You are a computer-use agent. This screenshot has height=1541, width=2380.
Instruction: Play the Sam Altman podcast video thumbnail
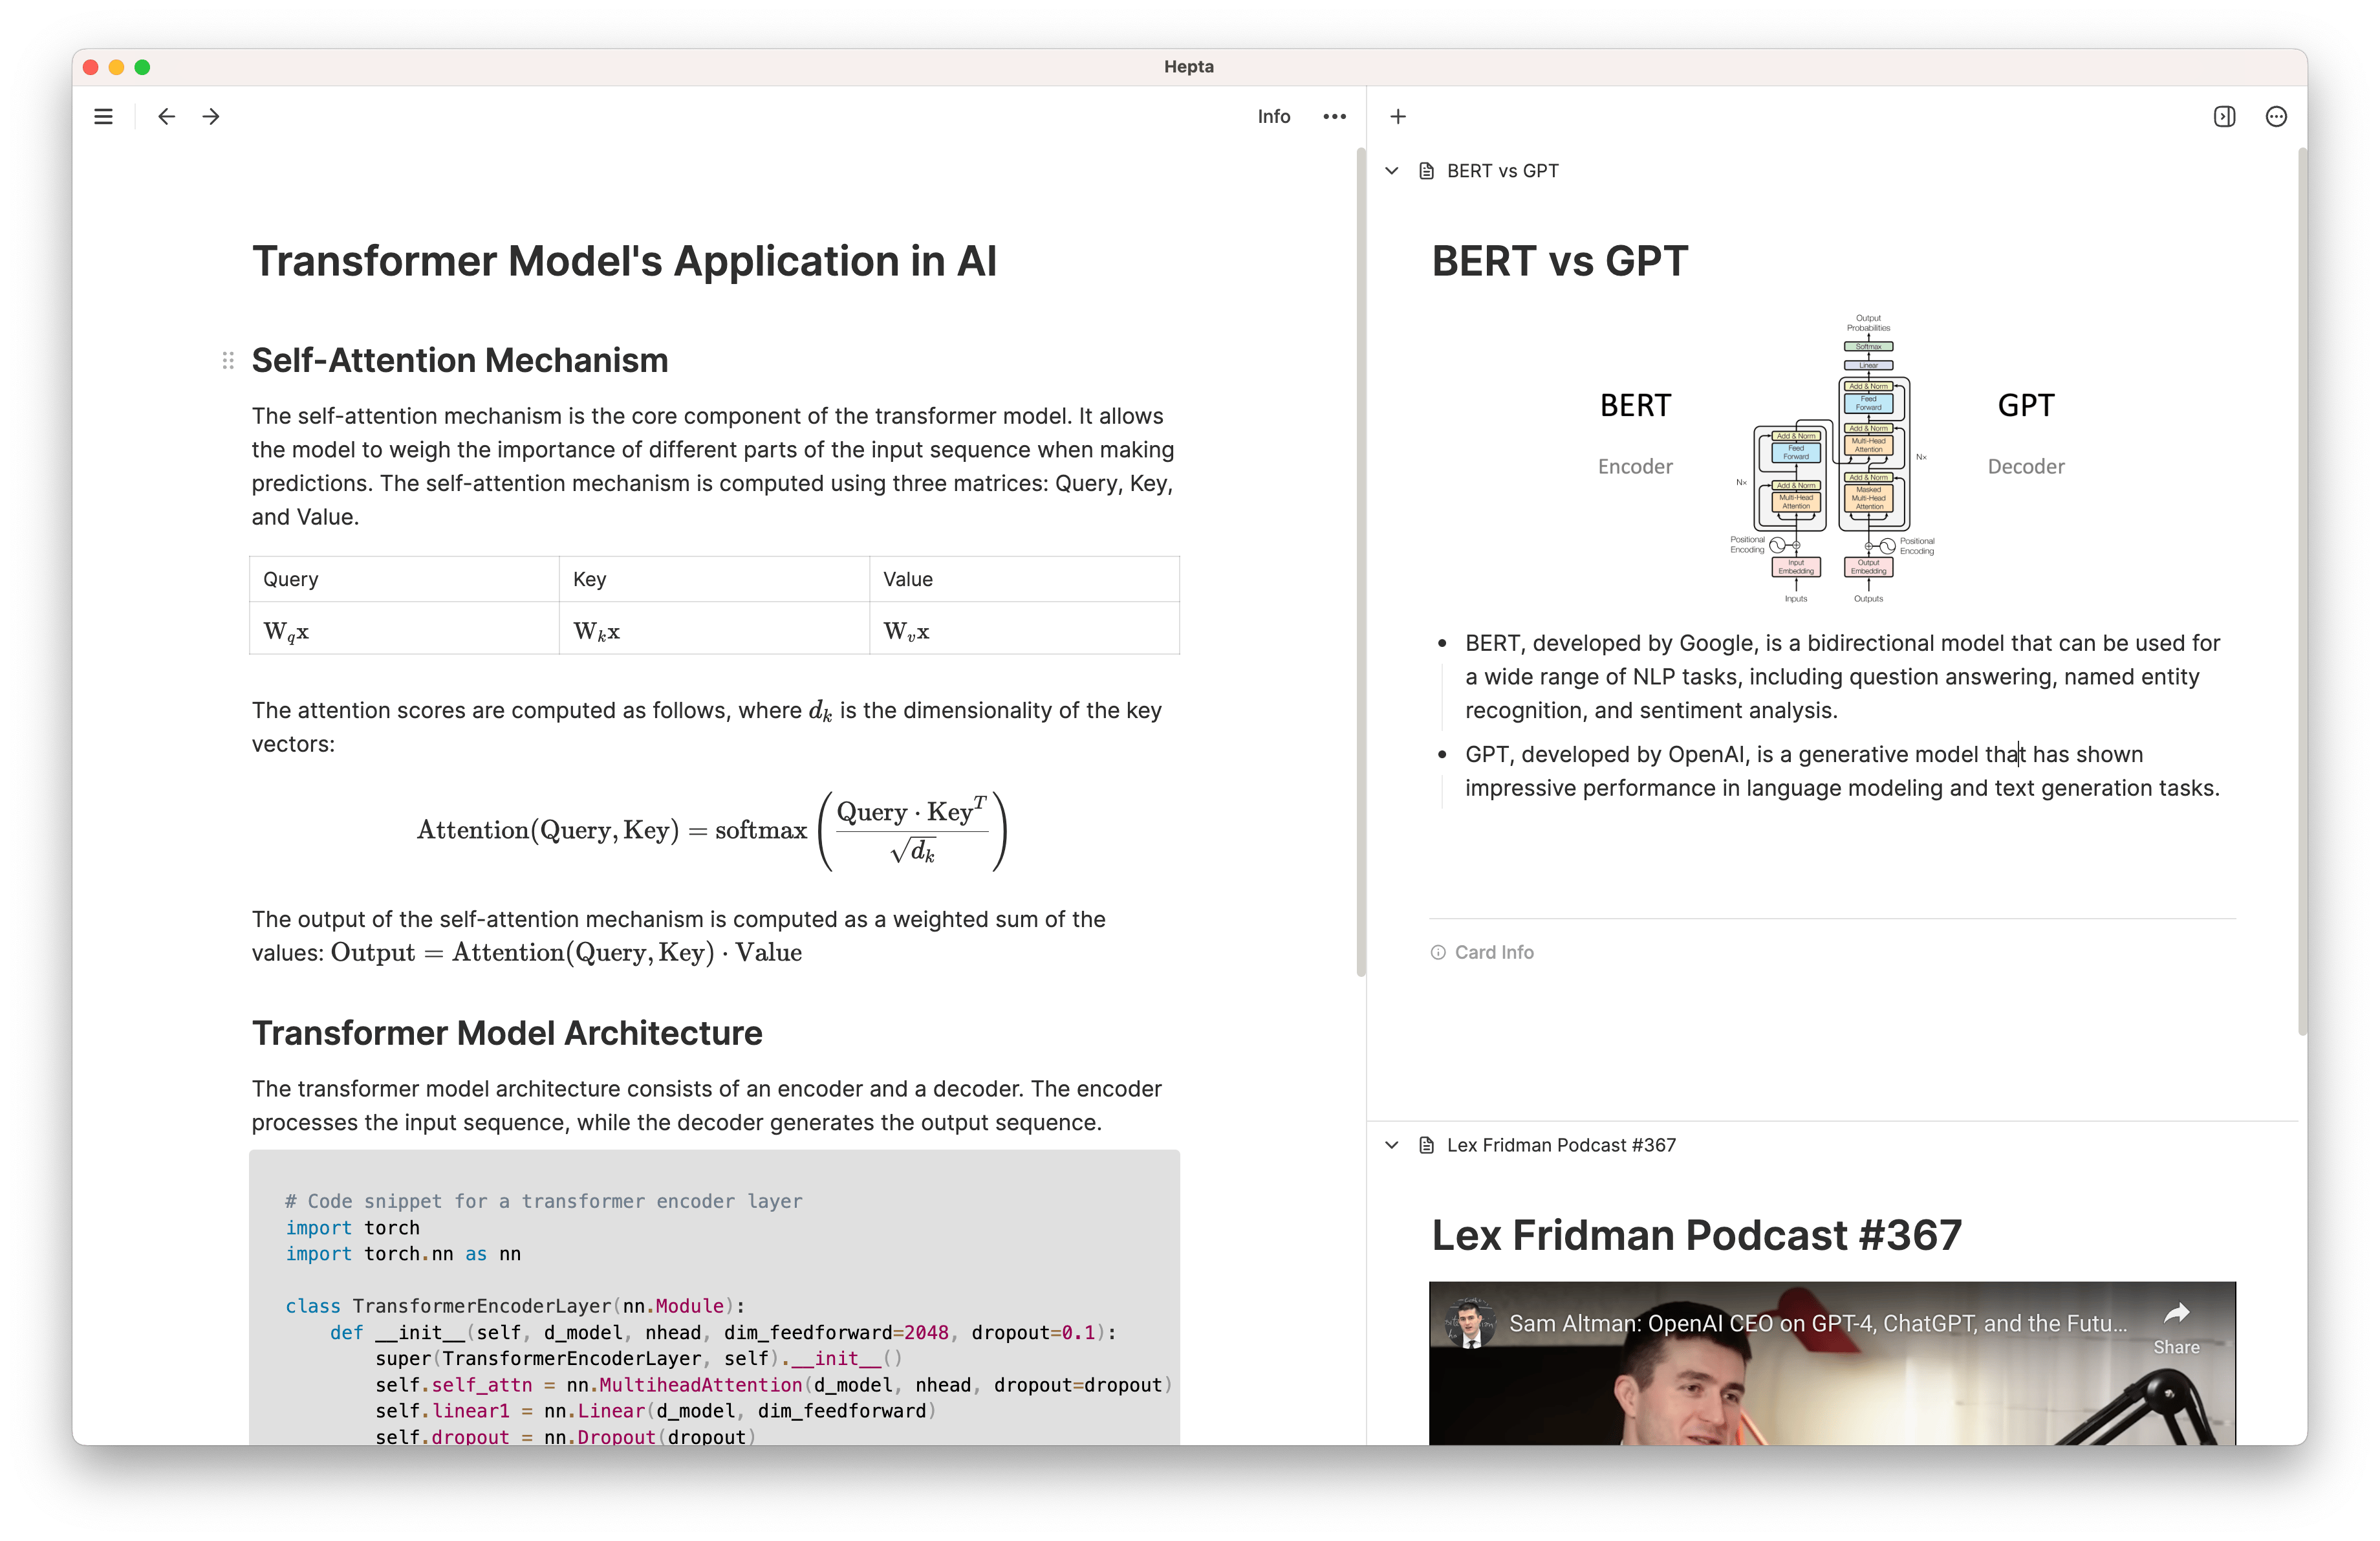coord(1832,1363)
